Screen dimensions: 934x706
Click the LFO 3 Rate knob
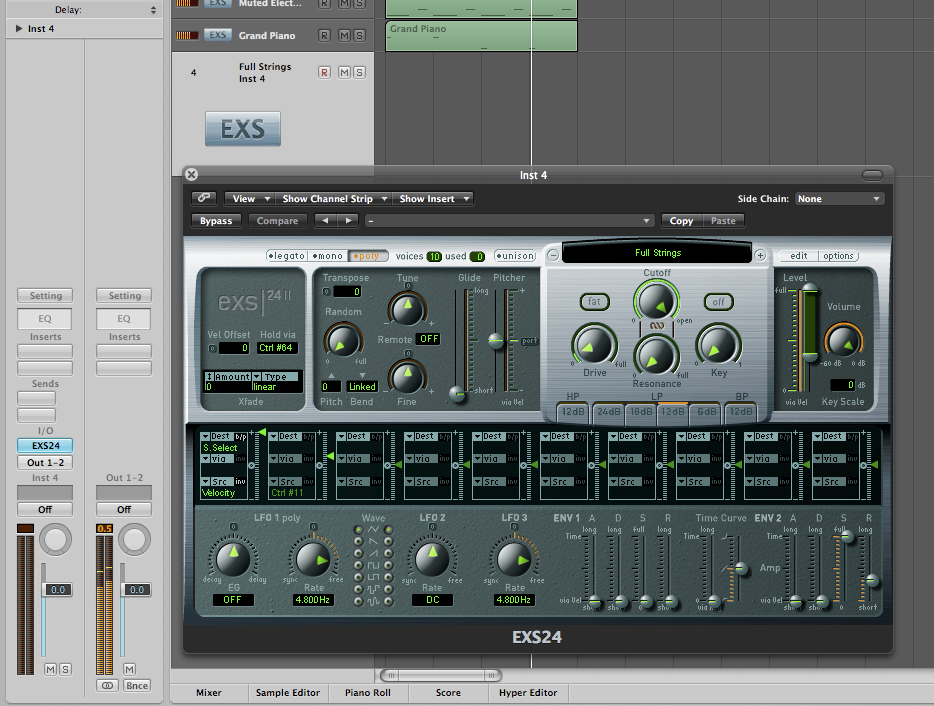tap(513, 558)
